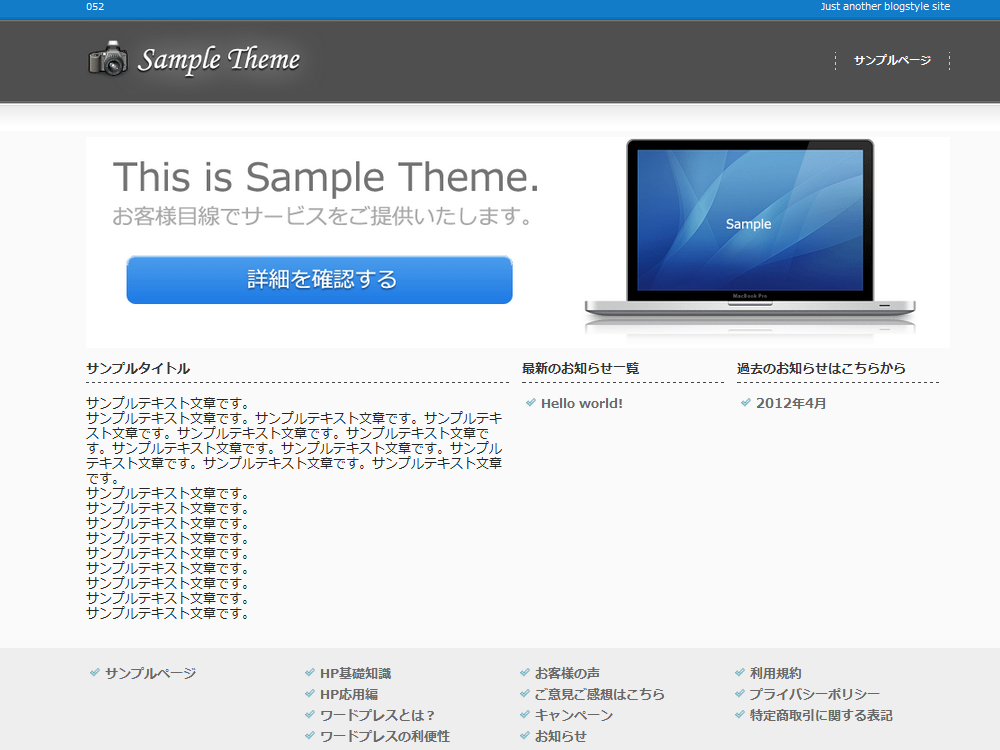Image resolution: width=1000 pixels, height=750 pixels.
Task: Click checkmark icon beside 利用規約
Action: pyautogui.click(x=740, y=672)
